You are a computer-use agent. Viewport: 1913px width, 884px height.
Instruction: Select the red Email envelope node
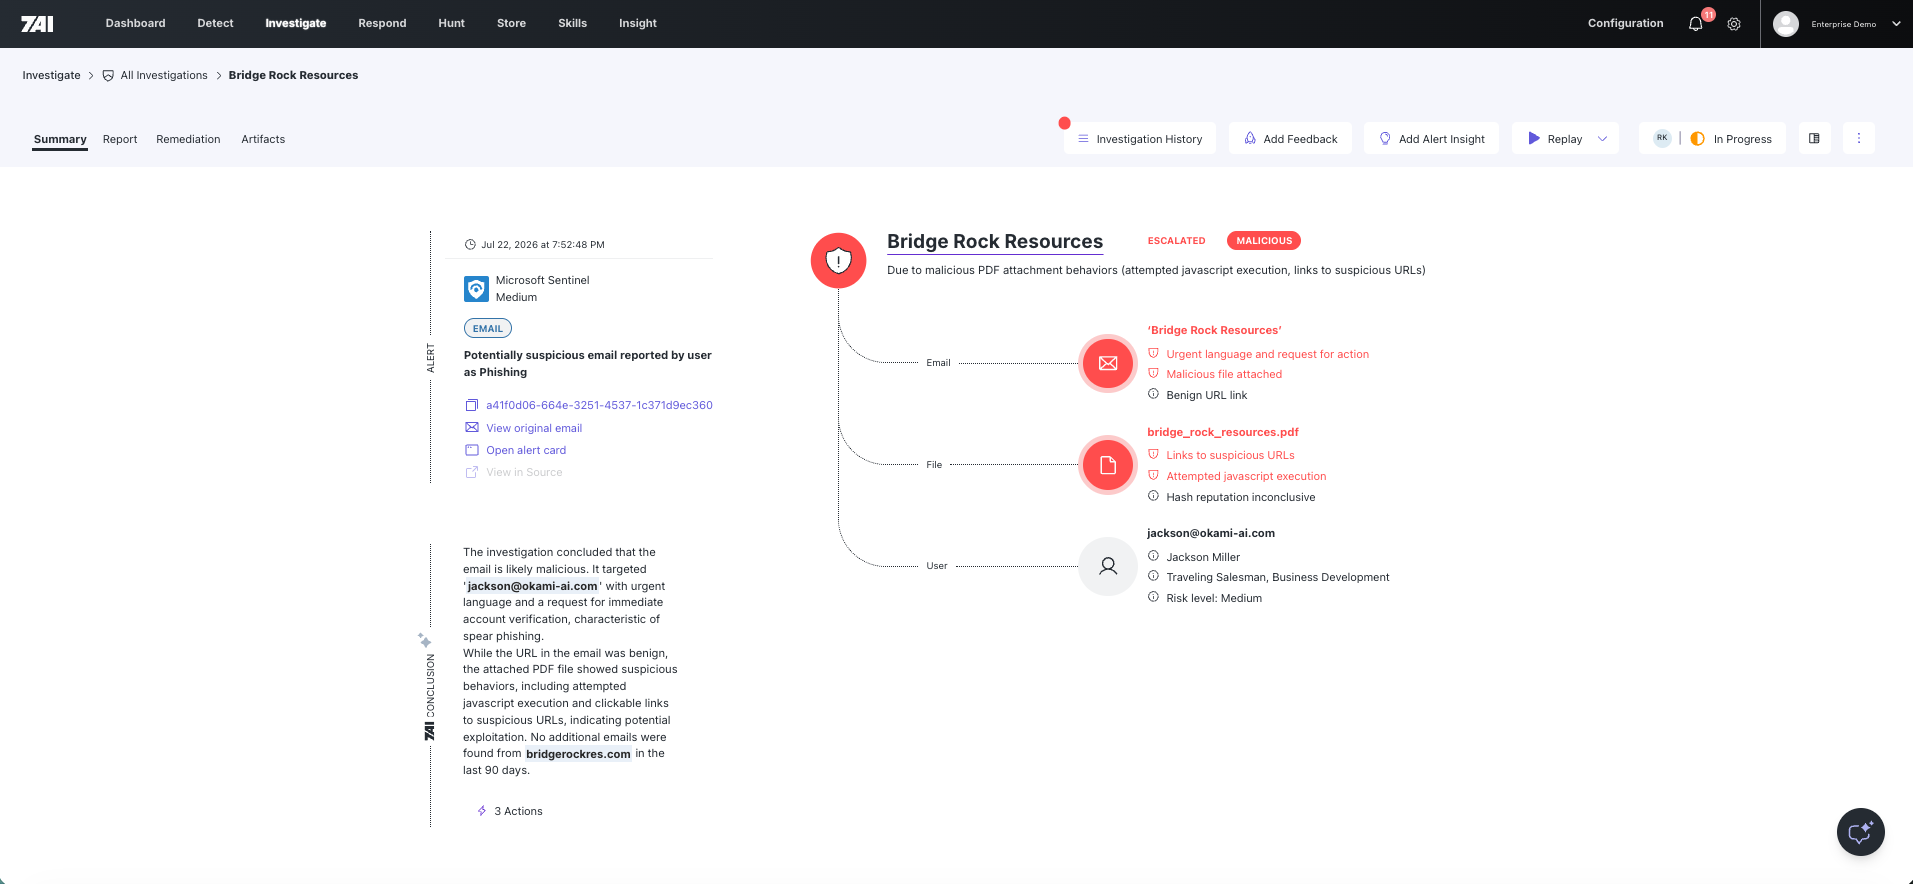(1108, 363)
